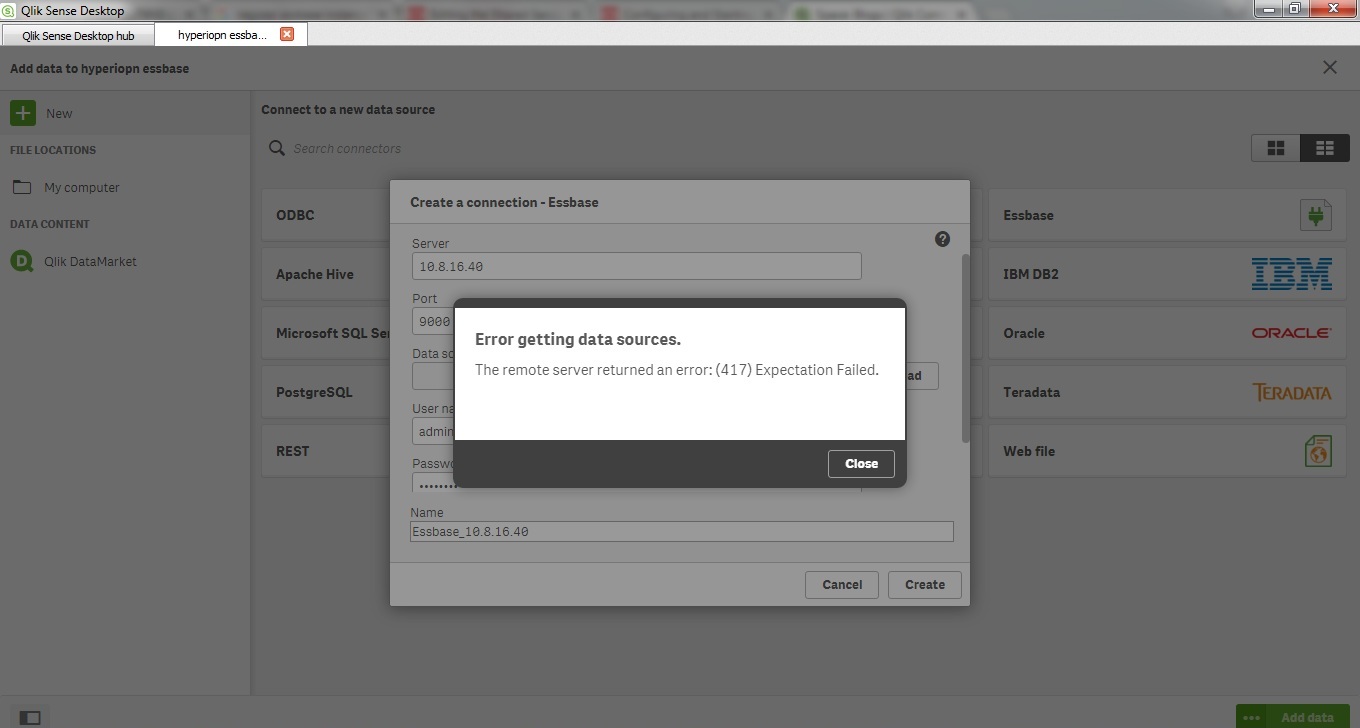1360x728 pixels.
Task: Select the Teradata connector text
Action: pyautogui.click(x=1031, y=392)
